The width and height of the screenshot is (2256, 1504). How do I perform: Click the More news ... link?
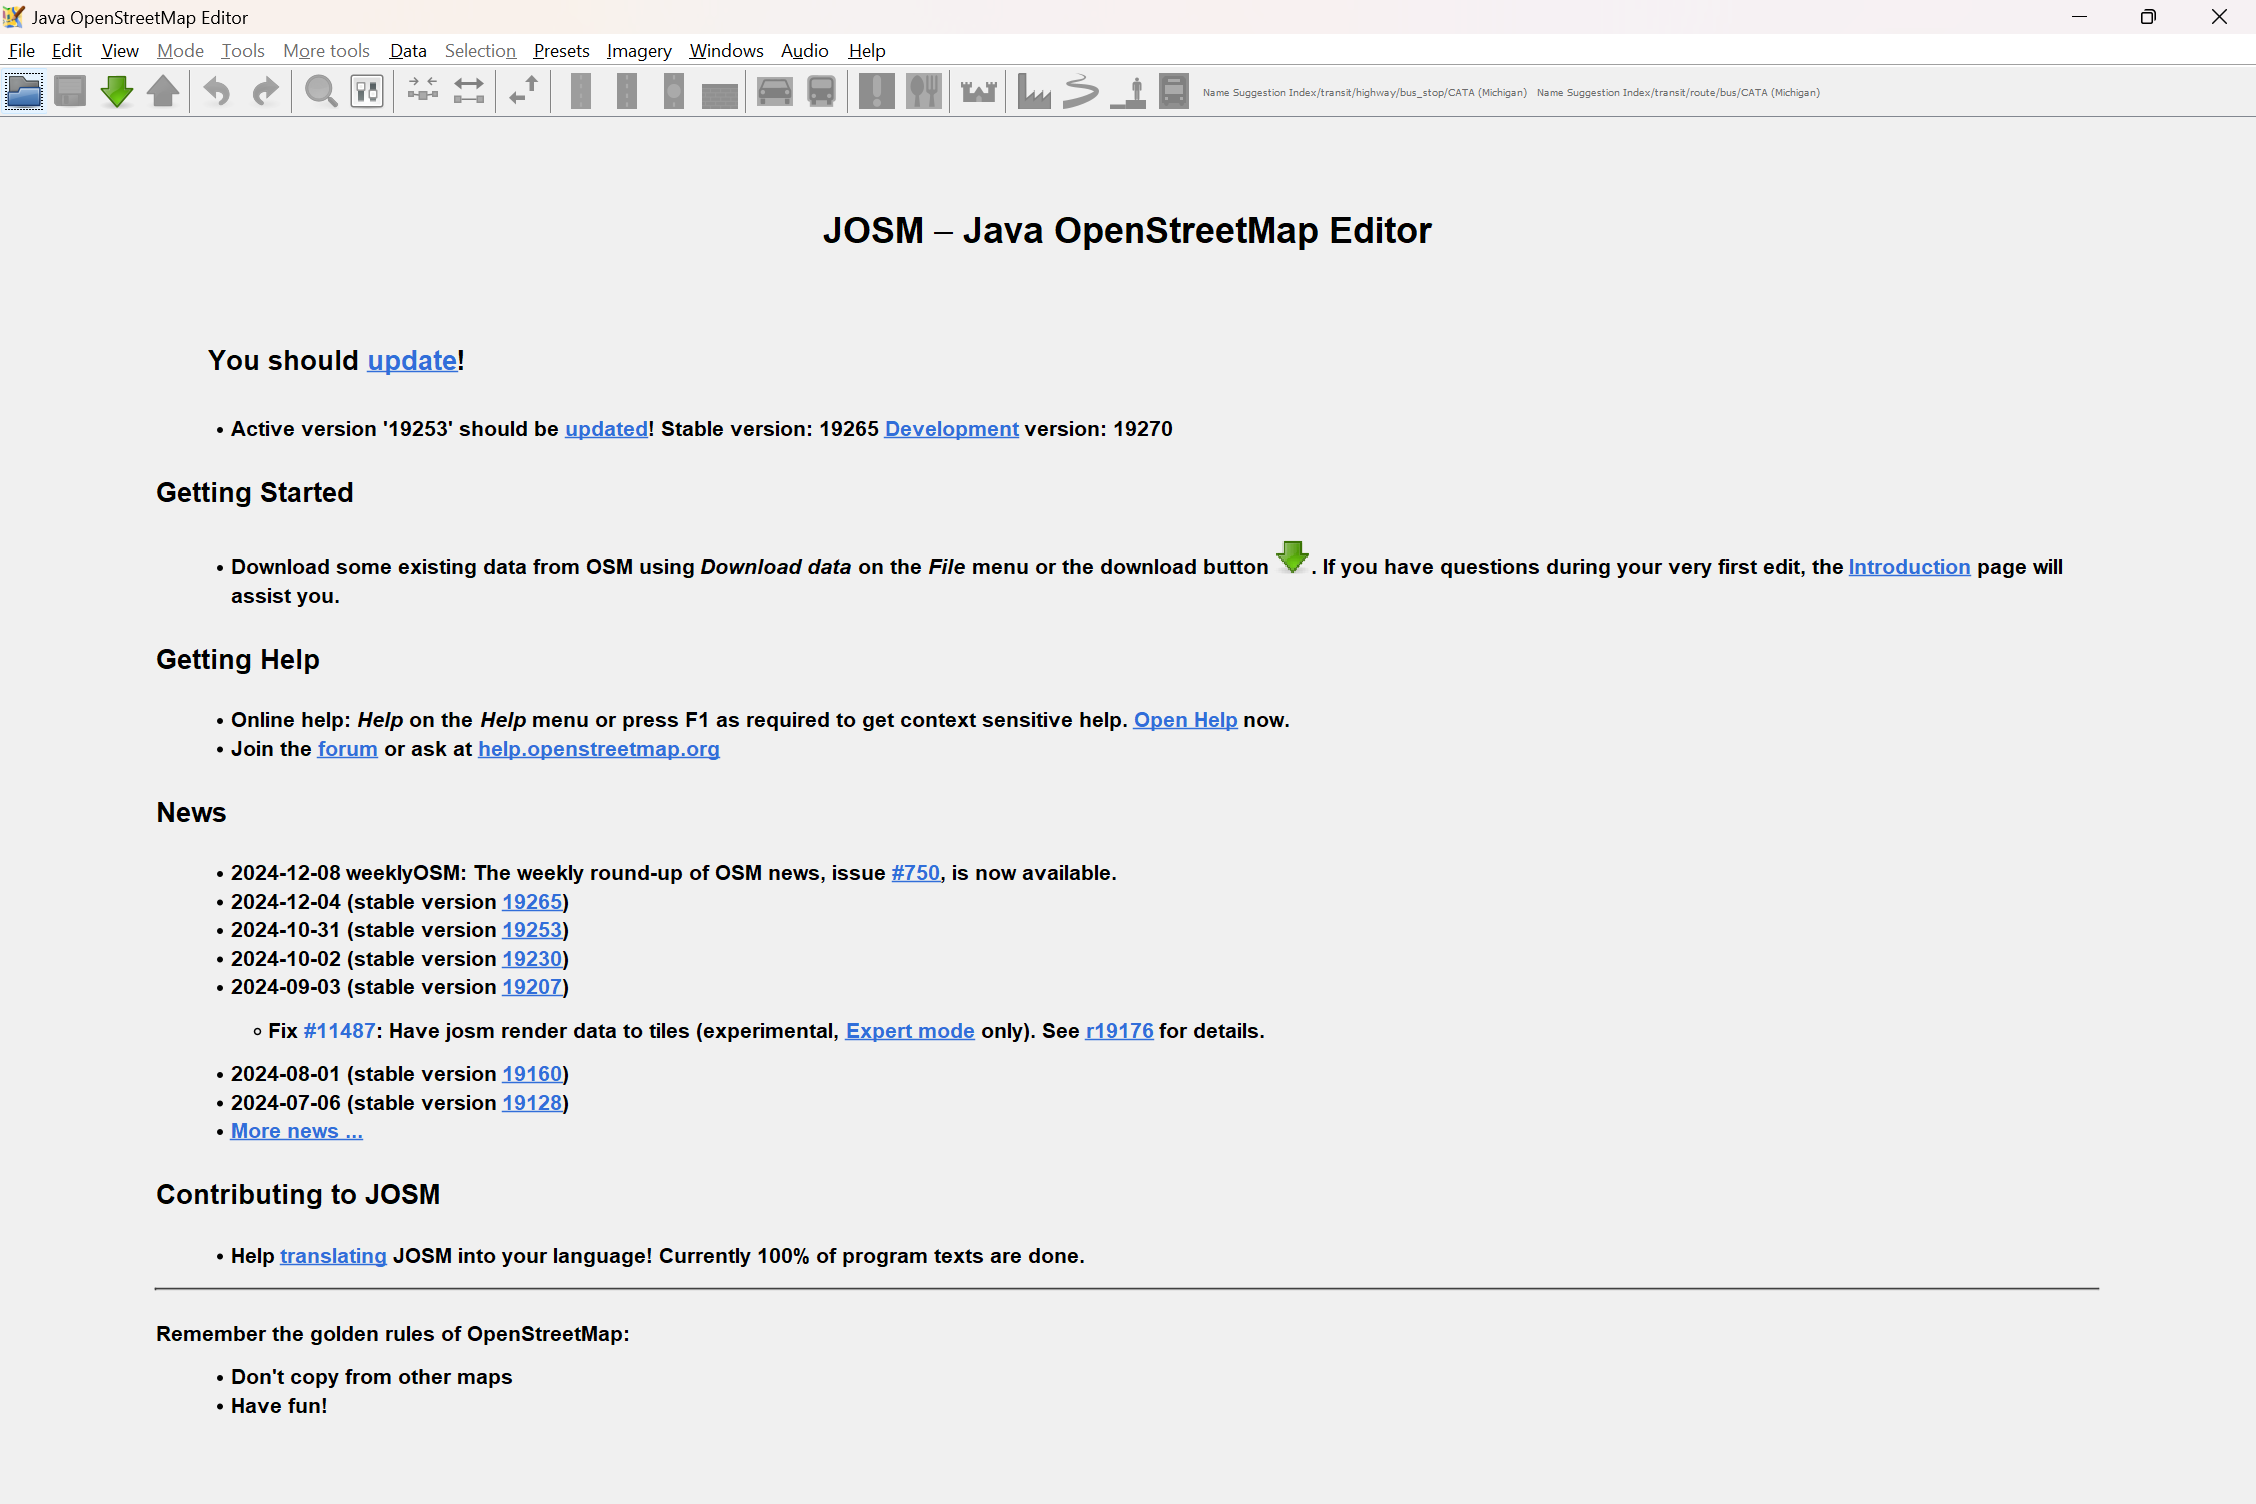[x=296, y=1131]
